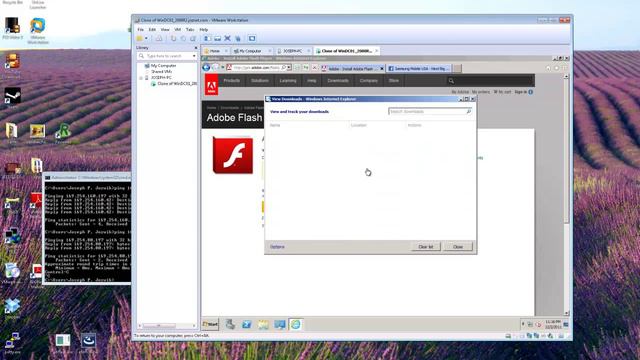Open the VMware Workstation desktop shortcut
The height and width of the screenshot is (360, 640).
pos(38,31)
